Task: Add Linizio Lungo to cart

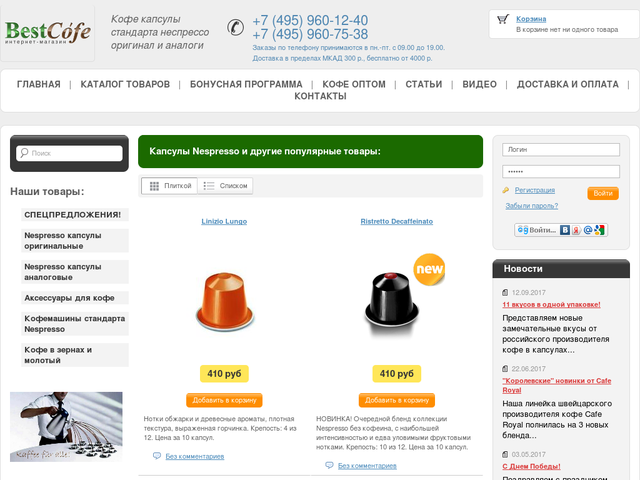Action: (x=224, y=400)
